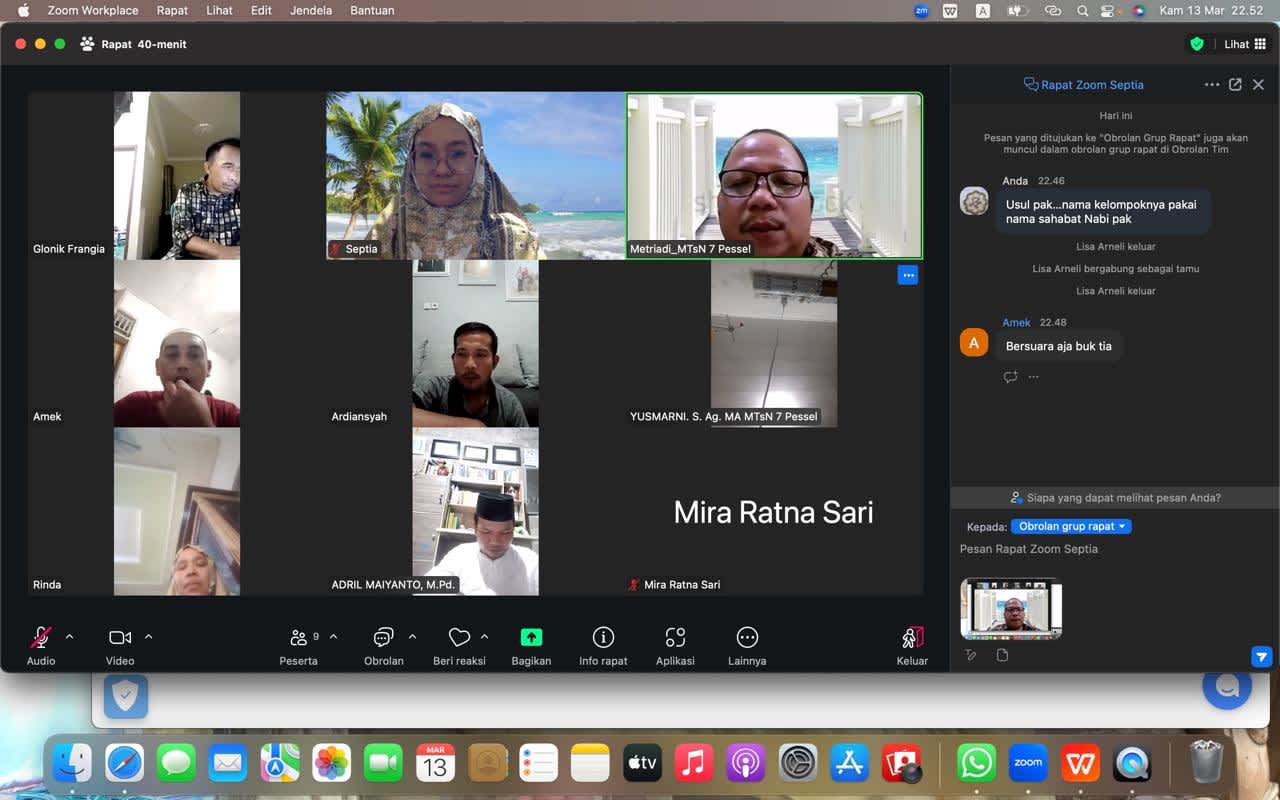Change layout with Lihat view button
This screenshot has width=1280, height=800.
point(1245,44)
